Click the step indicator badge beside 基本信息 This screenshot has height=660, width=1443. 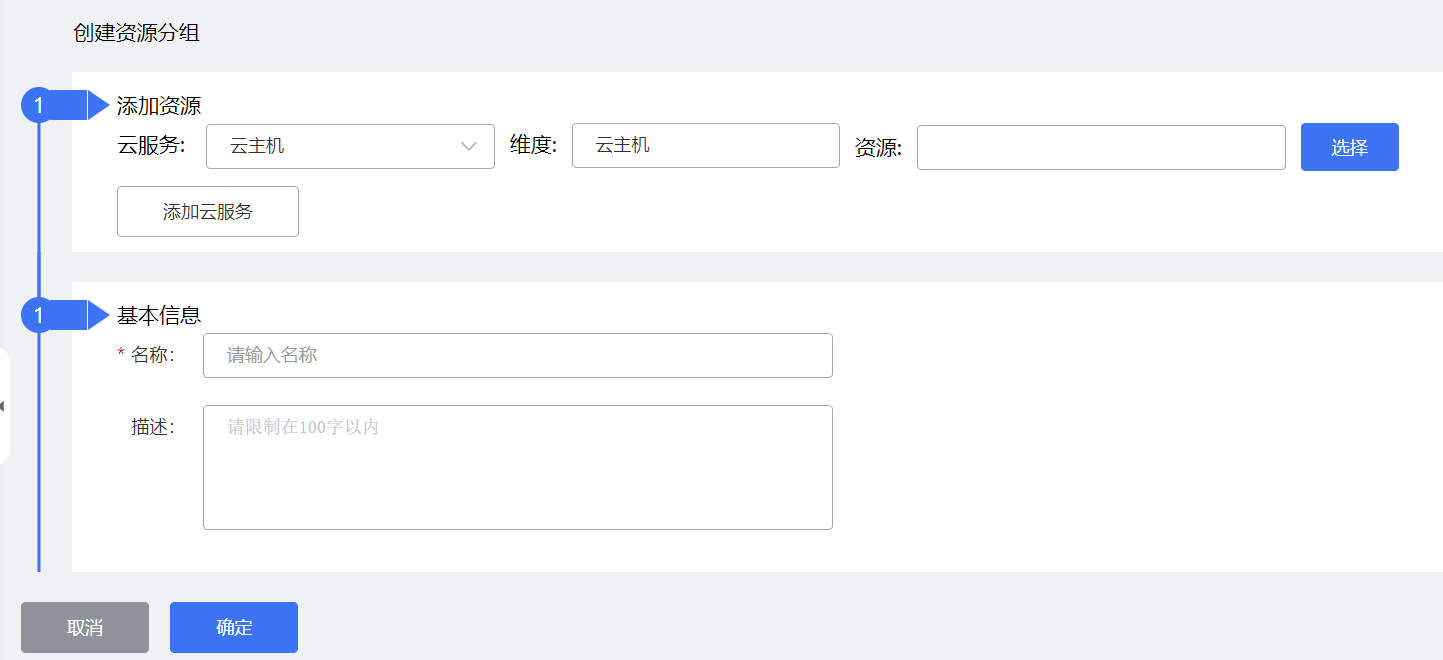pos(36,314)
